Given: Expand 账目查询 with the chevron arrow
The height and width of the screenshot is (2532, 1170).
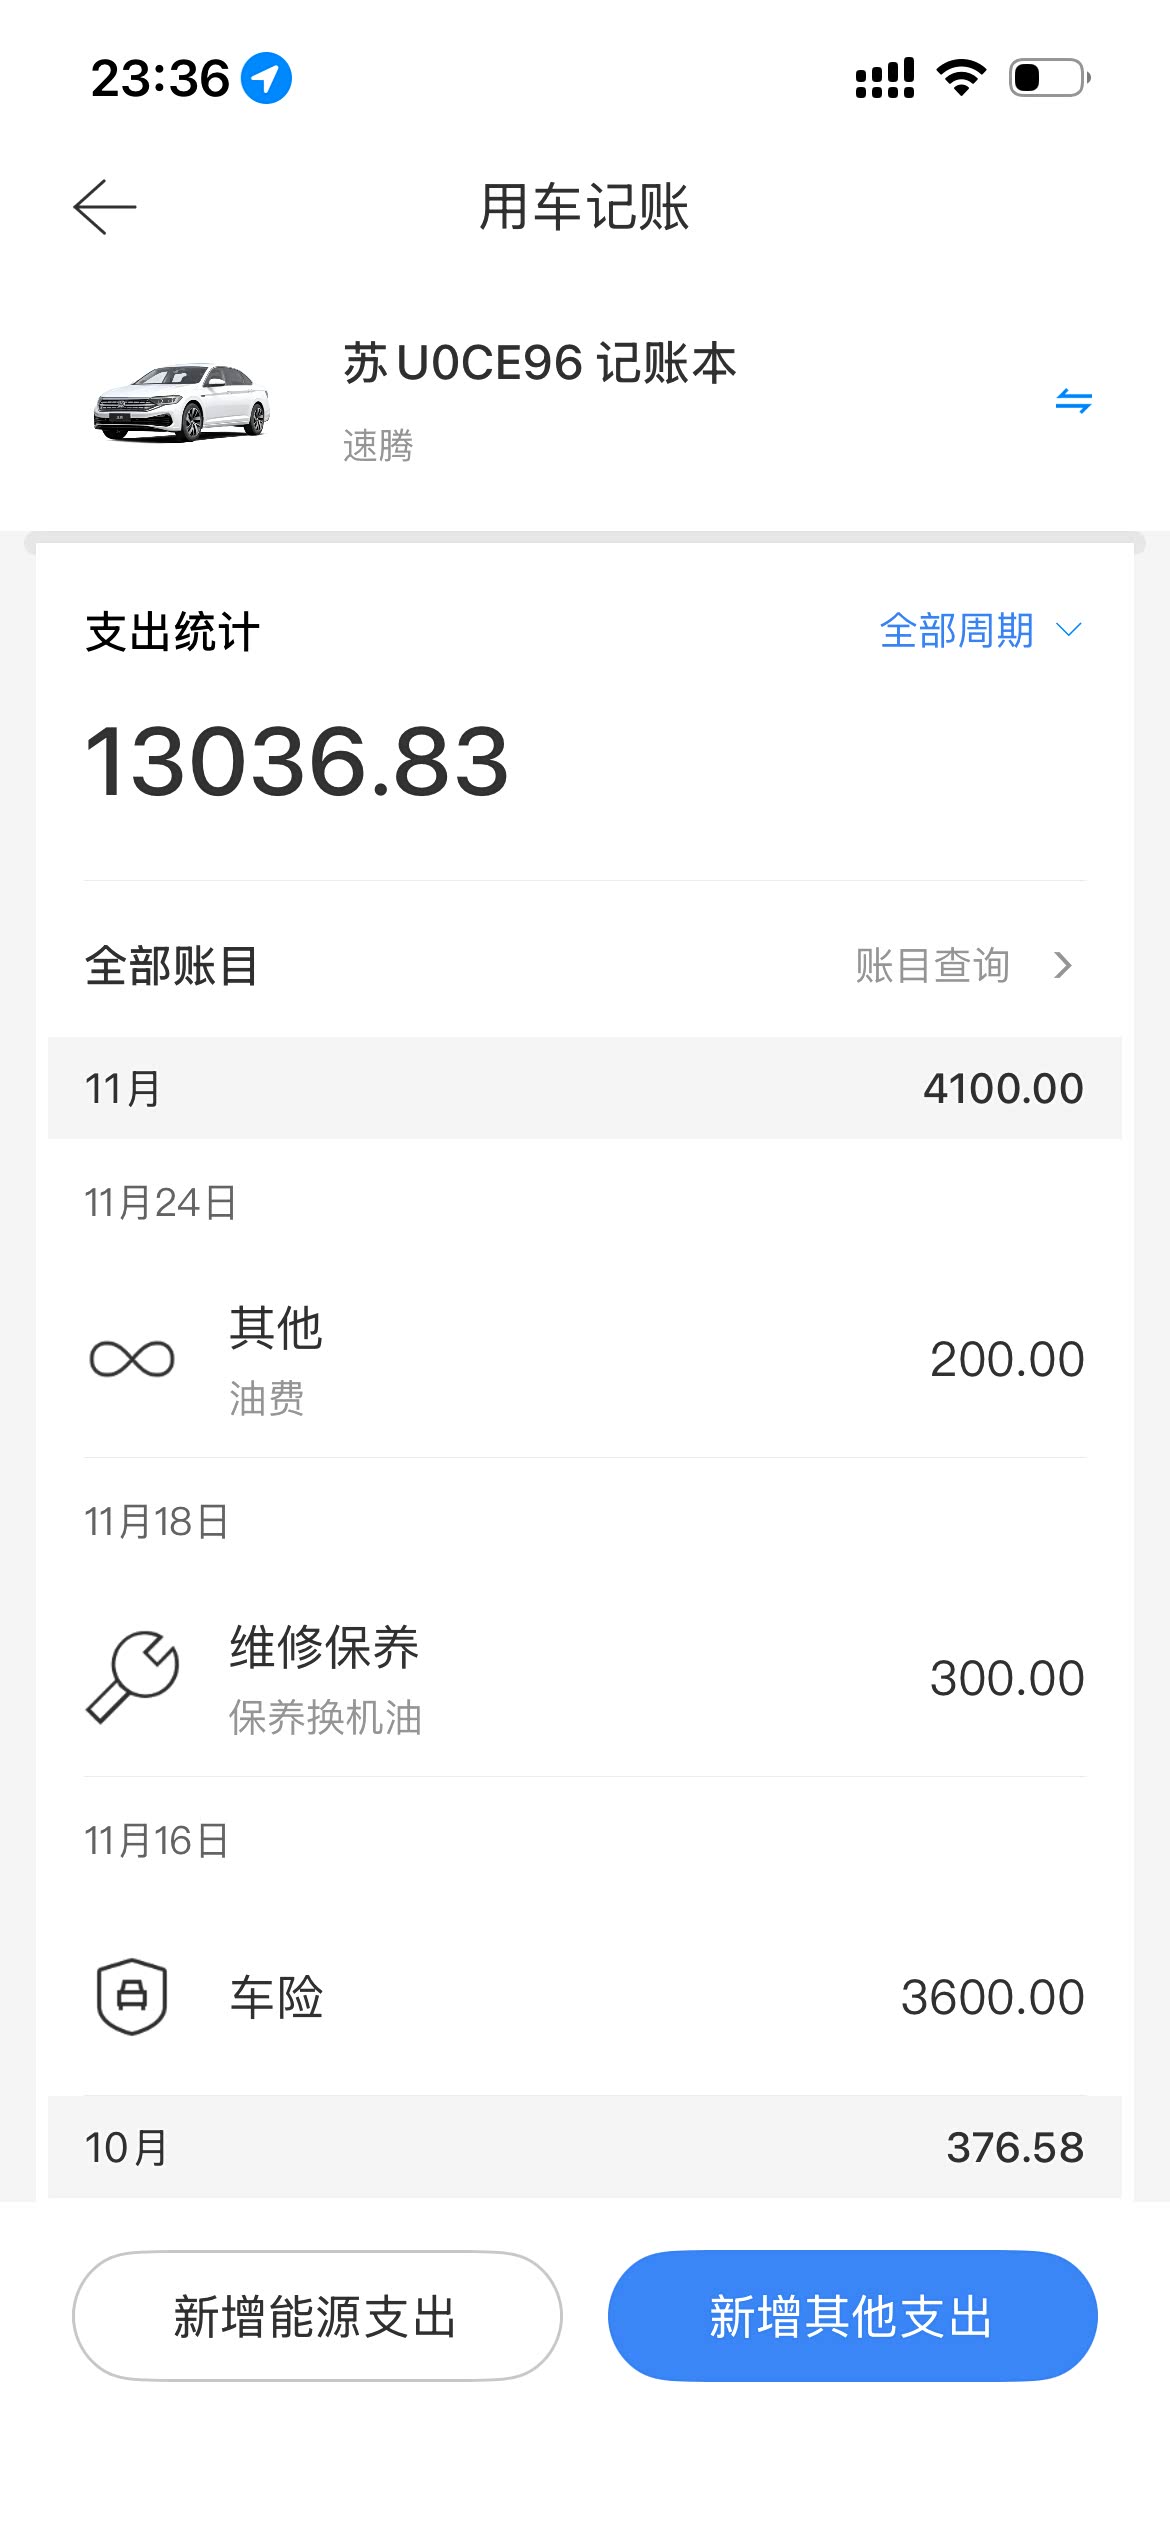Looking at the screenshot, I should point(1063,966).
